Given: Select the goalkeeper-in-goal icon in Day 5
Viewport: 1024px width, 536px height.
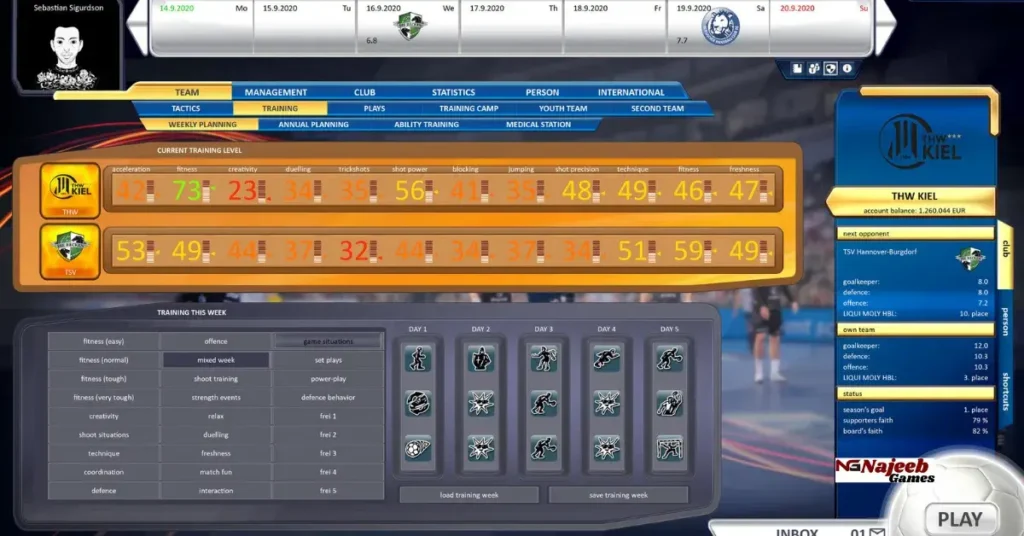Looking at the screenshot, I should (x=669, y=449).
